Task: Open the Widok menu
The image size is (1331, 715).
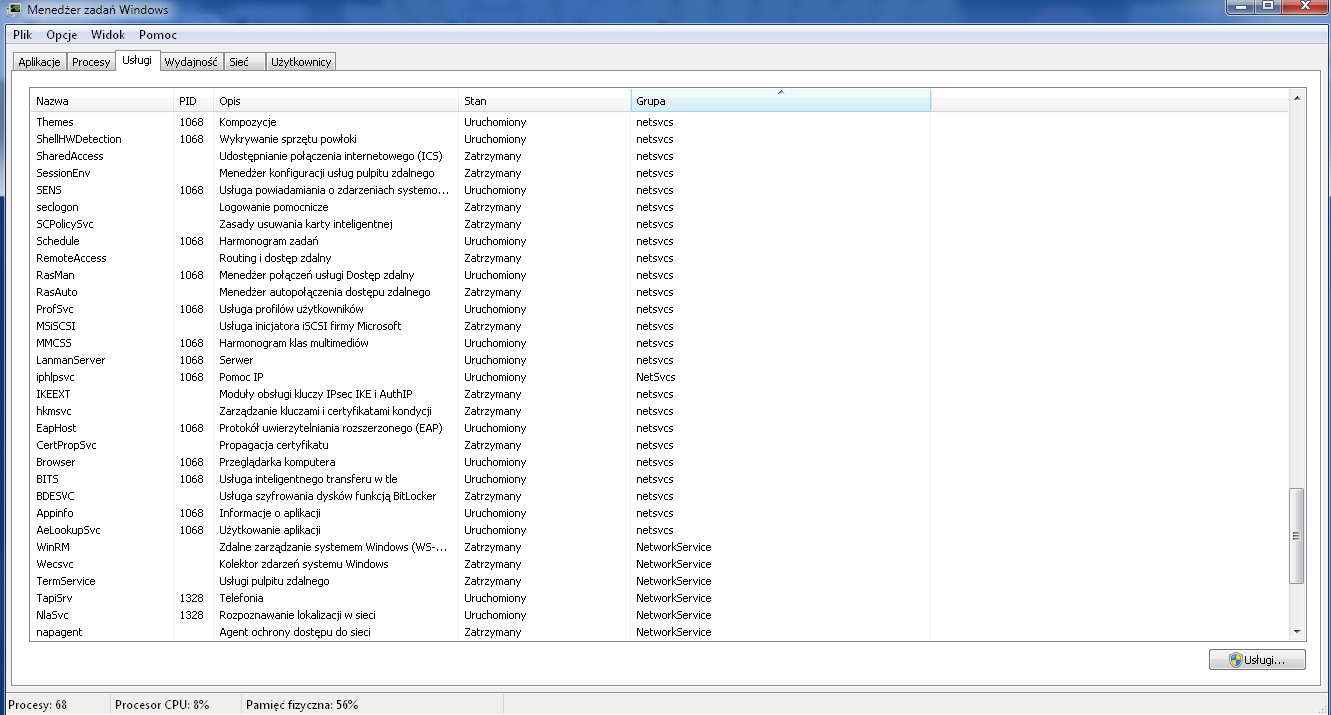Action: coord(108,35)
